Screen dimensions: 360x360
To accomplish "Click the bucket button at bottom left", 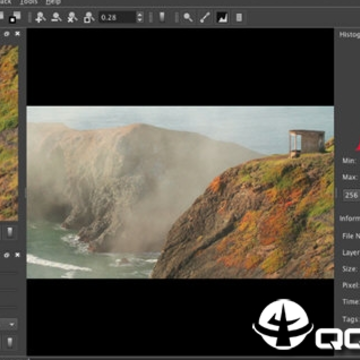I will (x=10, y=342).
